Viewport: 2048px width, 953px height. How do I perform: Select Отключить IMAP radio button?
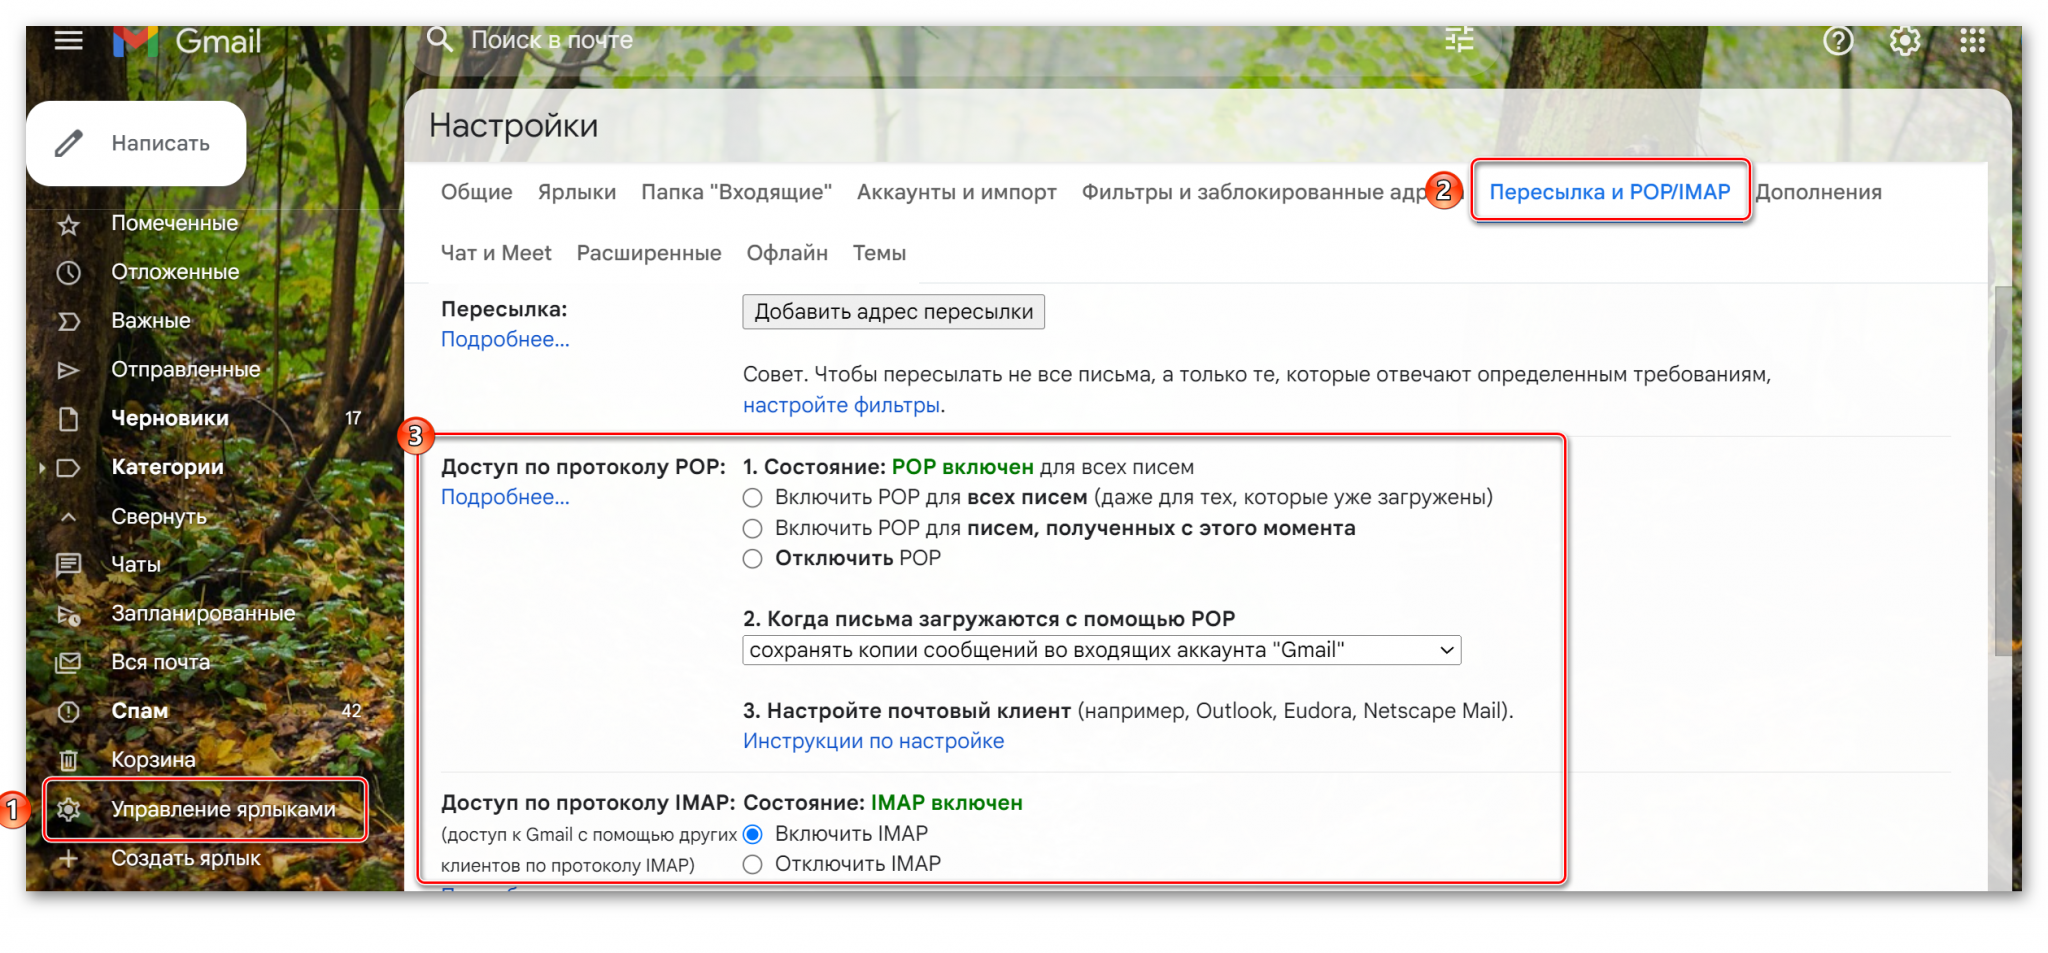pos(753,864)
